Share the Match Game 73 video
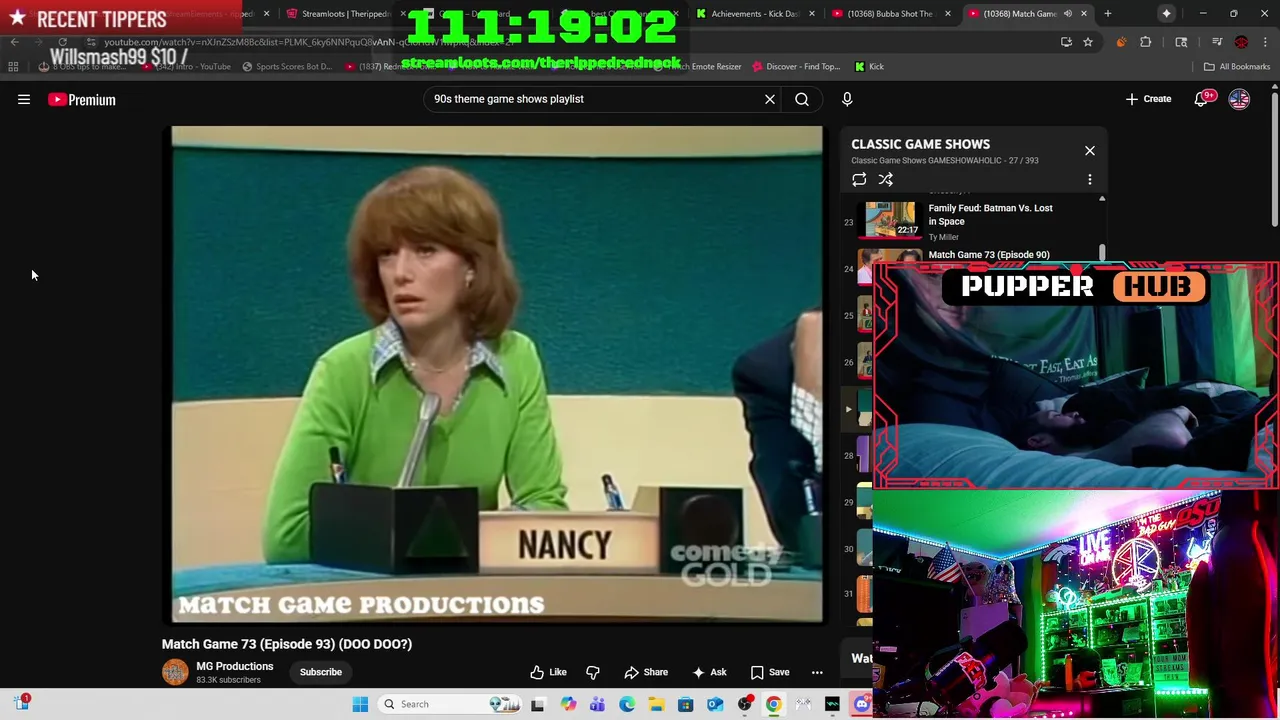Viewport: 1280px width, 720px height. click(x=646, y=672)
